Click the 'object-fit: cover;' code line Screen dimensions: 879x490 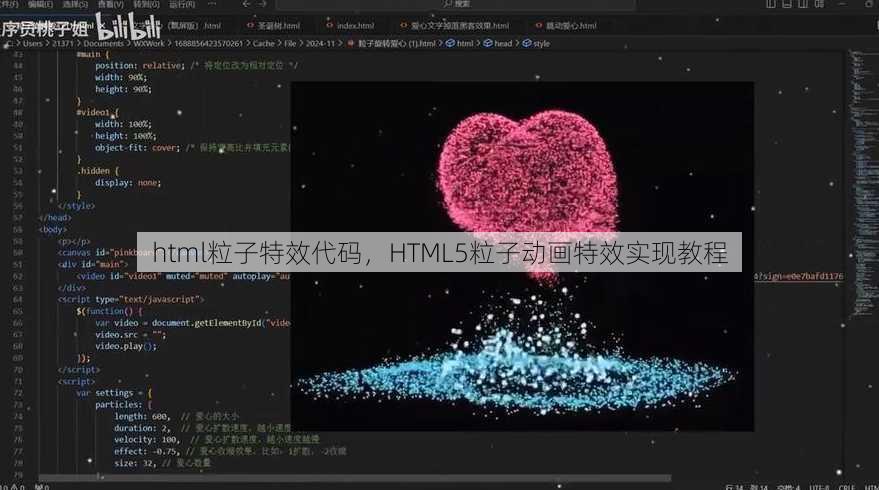[x=137, y=147]
